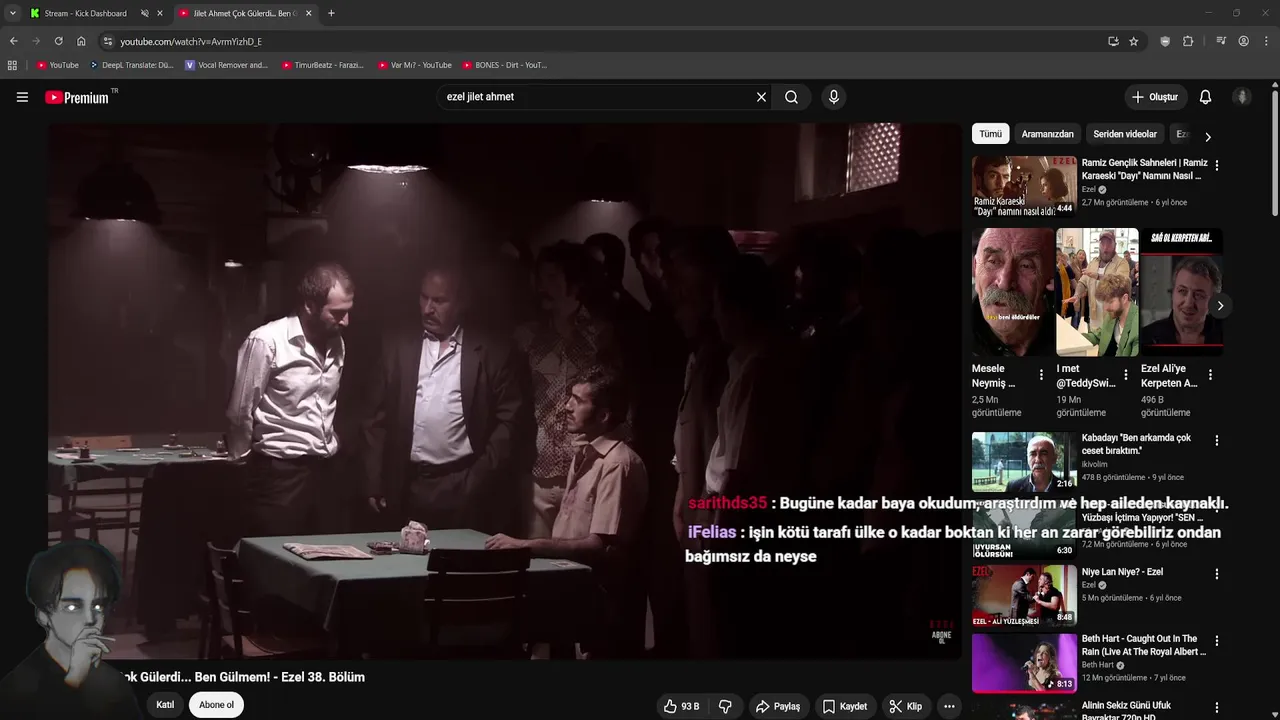
Task: View site information icon in address bar
Action: pyautogui.click(x=108, y=41)
